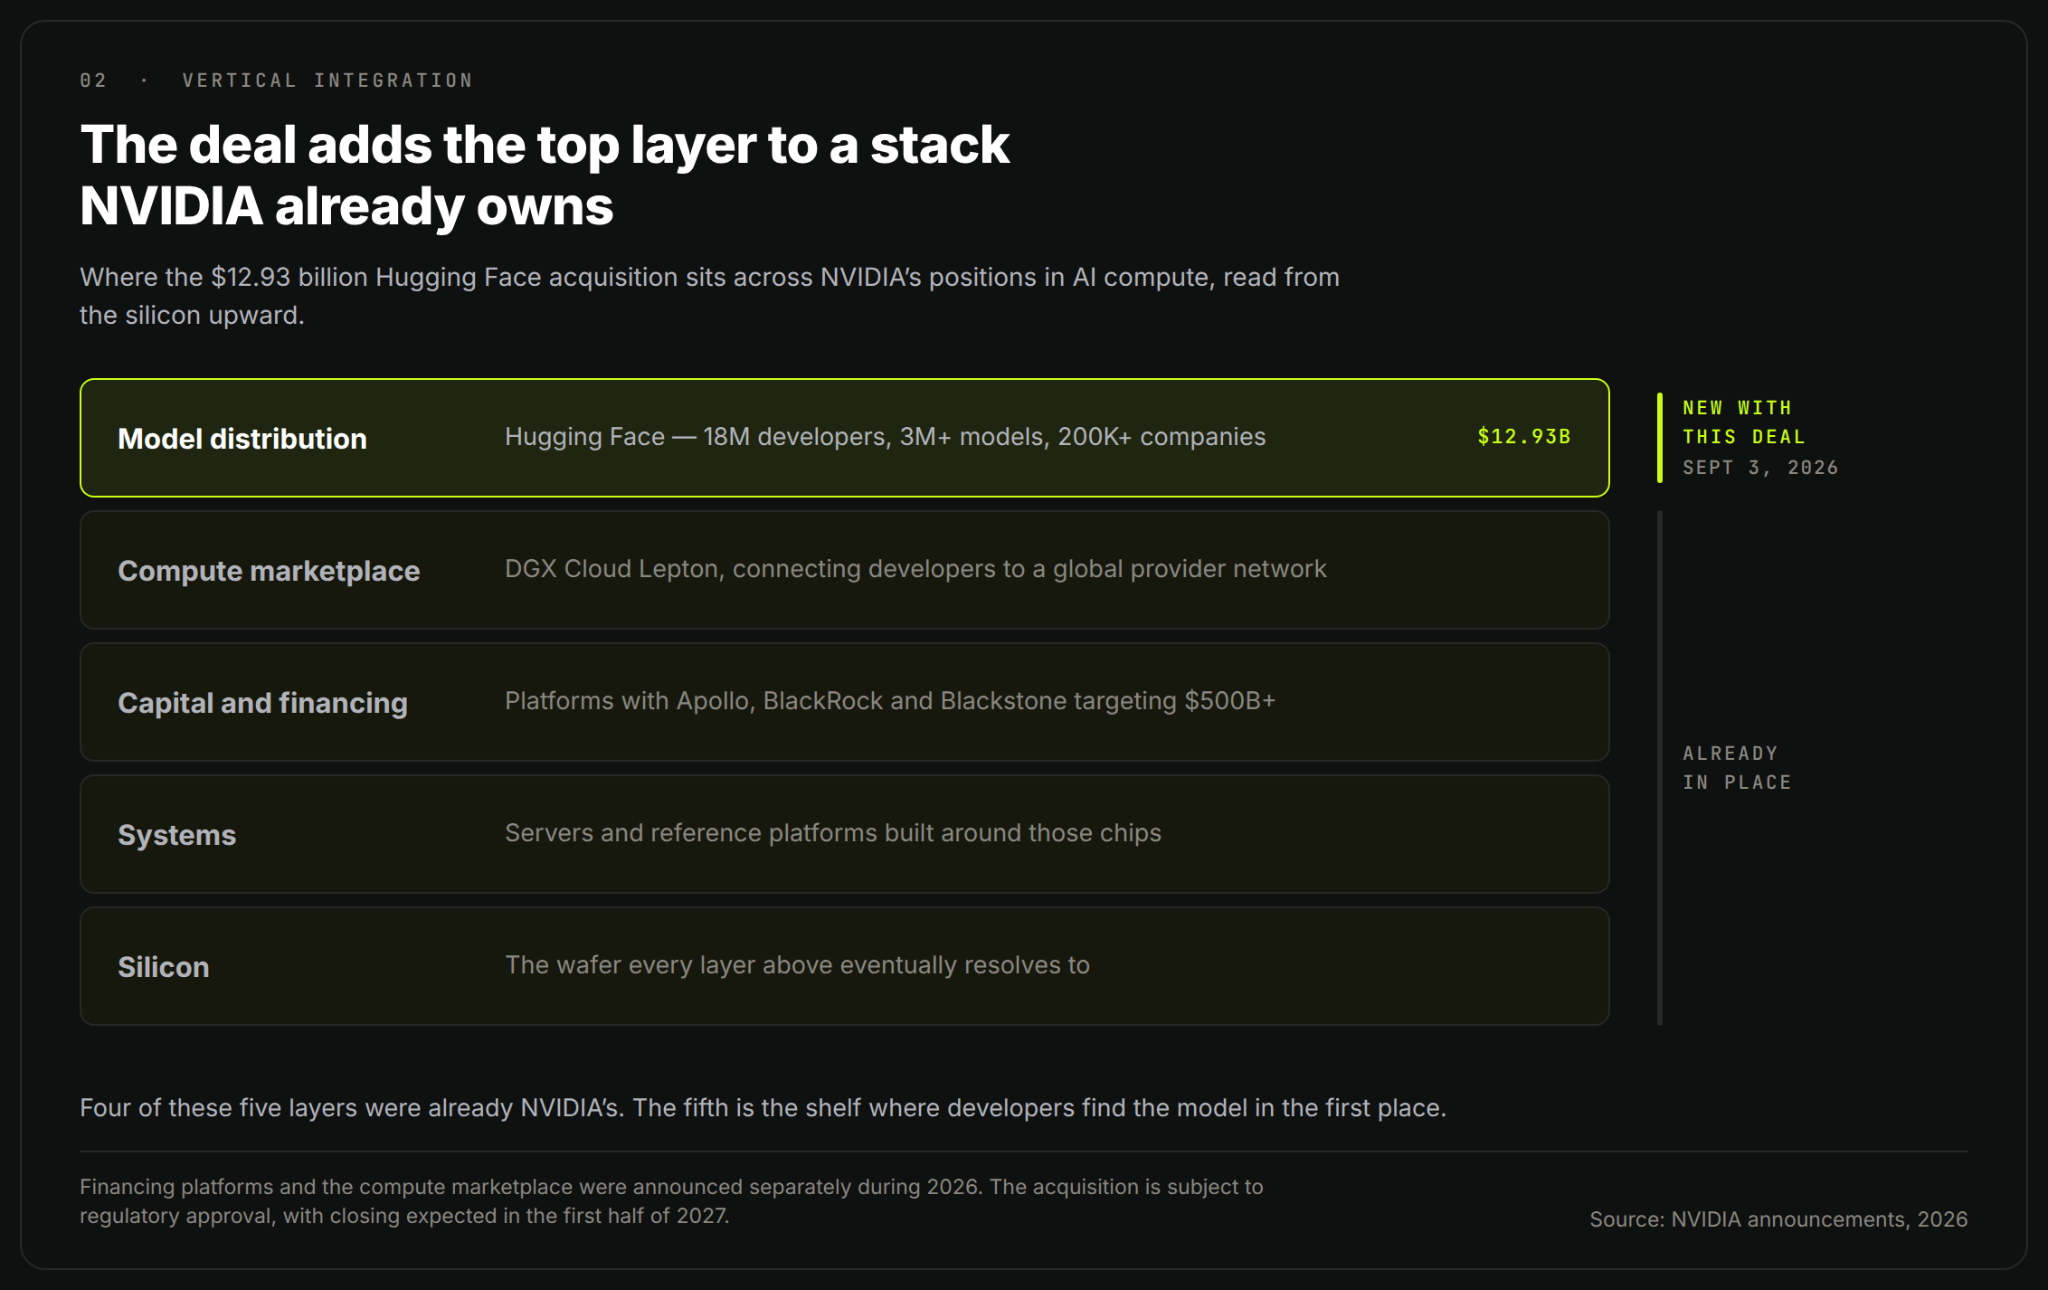Click the Apollo, BlackRock and Blackstone description
Screen dimensions: 2048x1290
point(890,701)
